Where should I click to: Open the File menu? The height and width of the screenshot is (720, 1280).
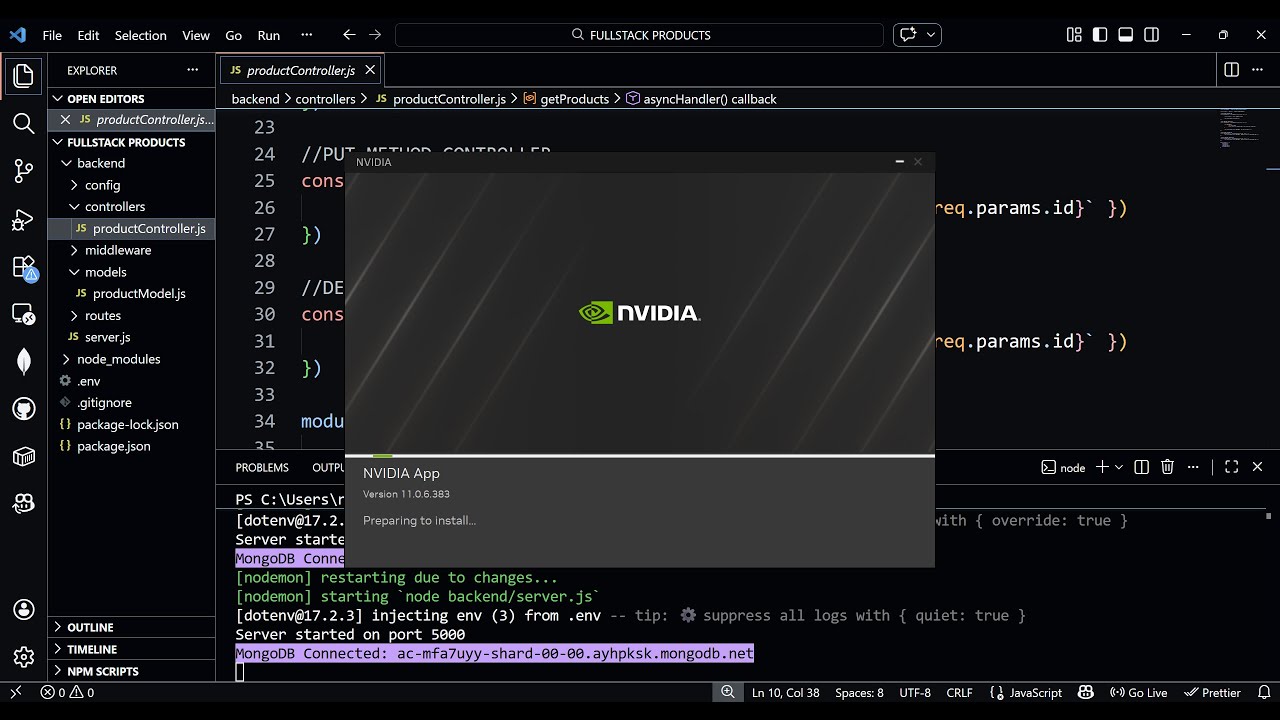[52, 35]
